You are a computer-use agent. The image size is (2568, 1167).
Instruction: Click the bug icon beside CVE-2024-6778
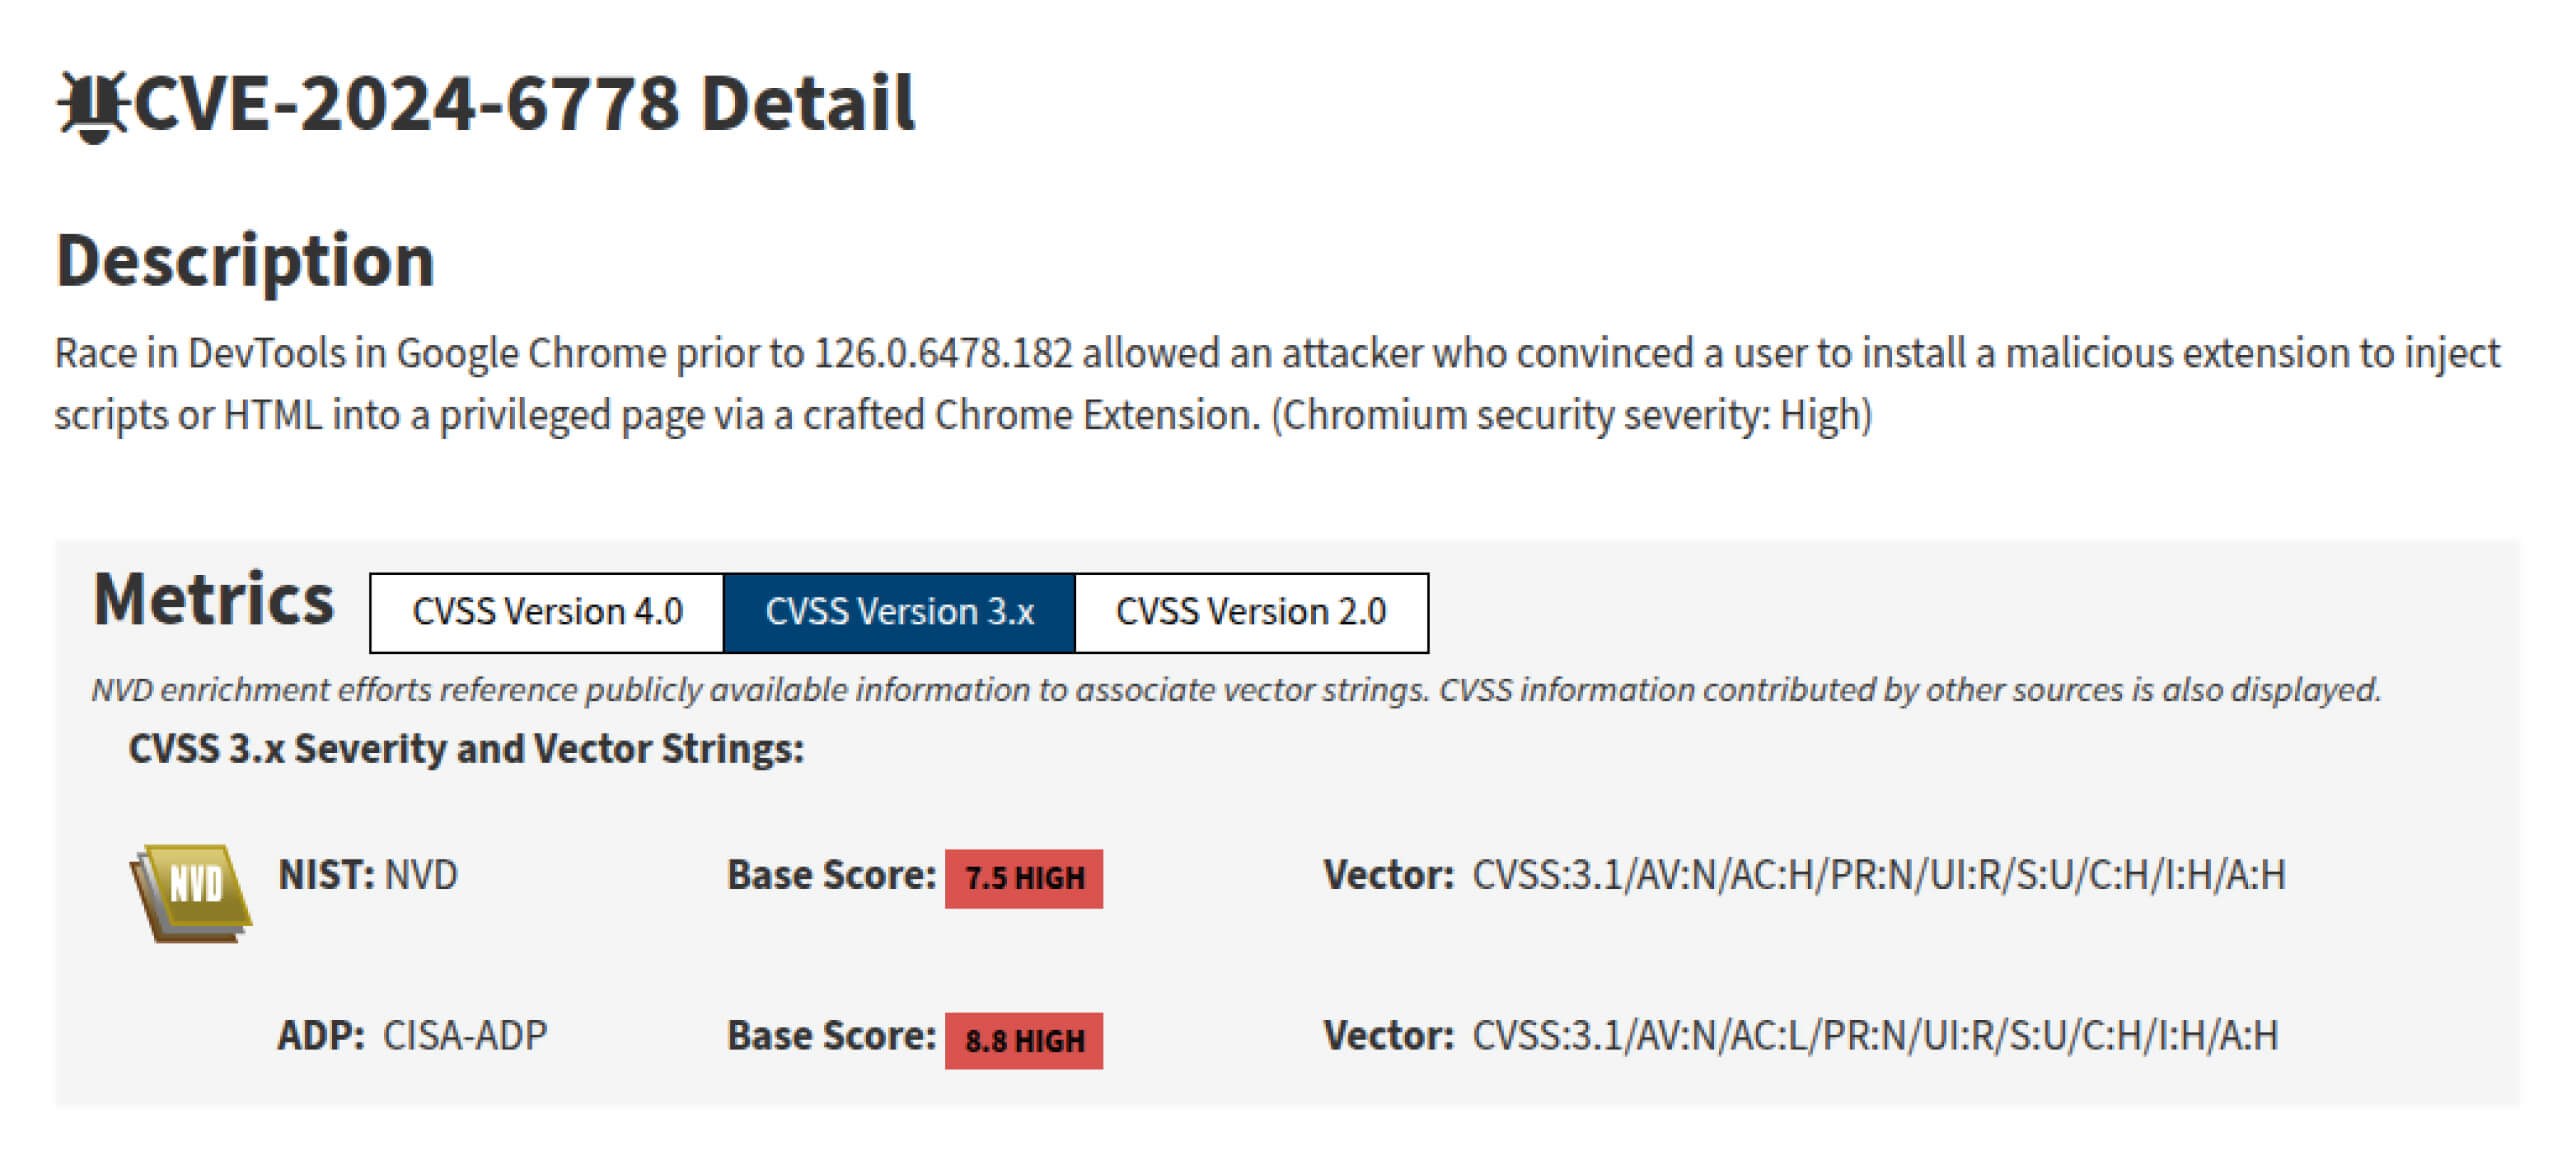click(x=95, y=103)
